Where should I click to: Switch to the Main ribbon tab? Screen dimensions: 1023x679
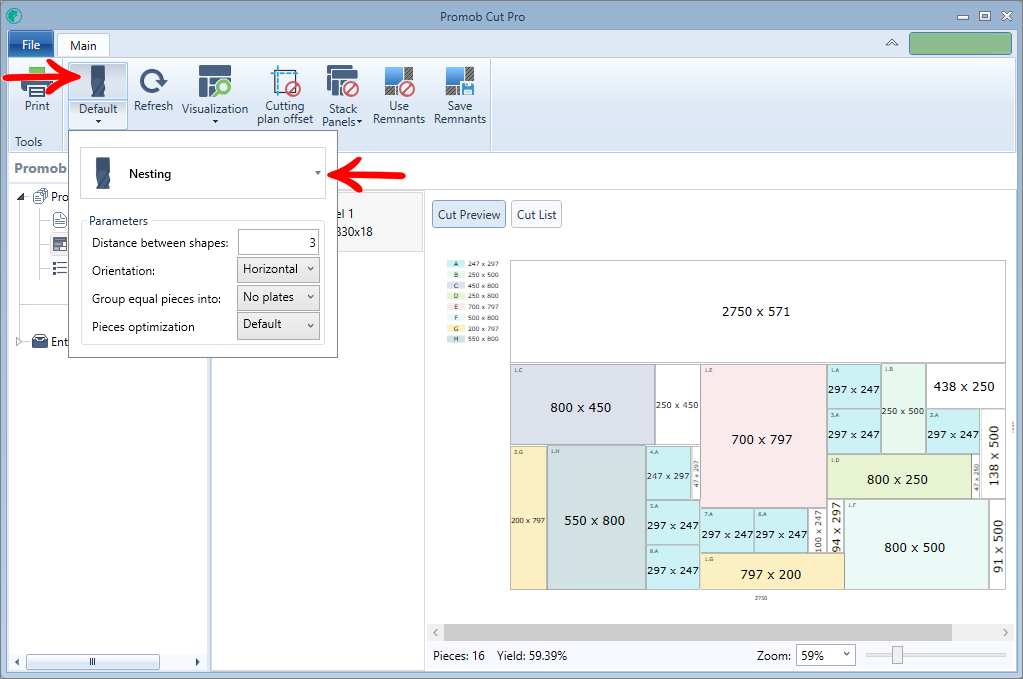point(83,45)
